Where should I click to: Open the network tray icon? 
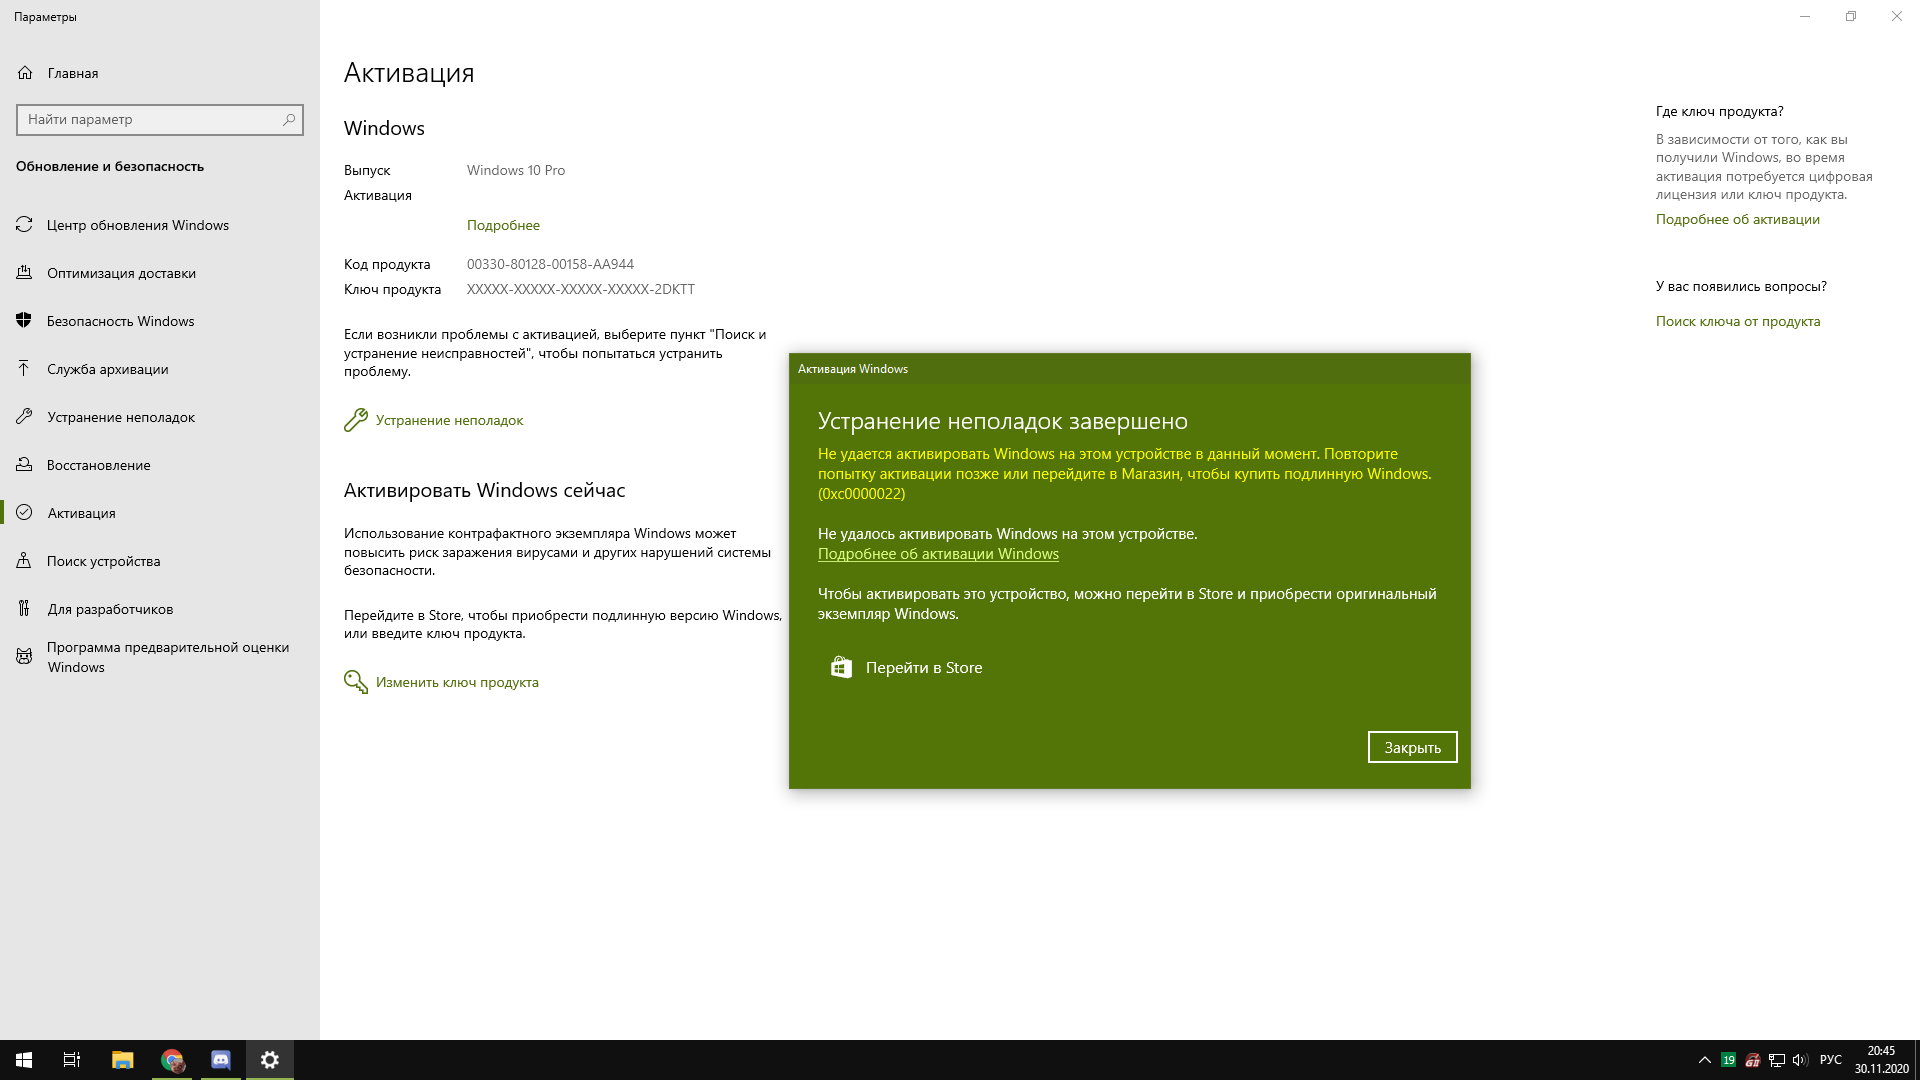click(1777, 1060)
